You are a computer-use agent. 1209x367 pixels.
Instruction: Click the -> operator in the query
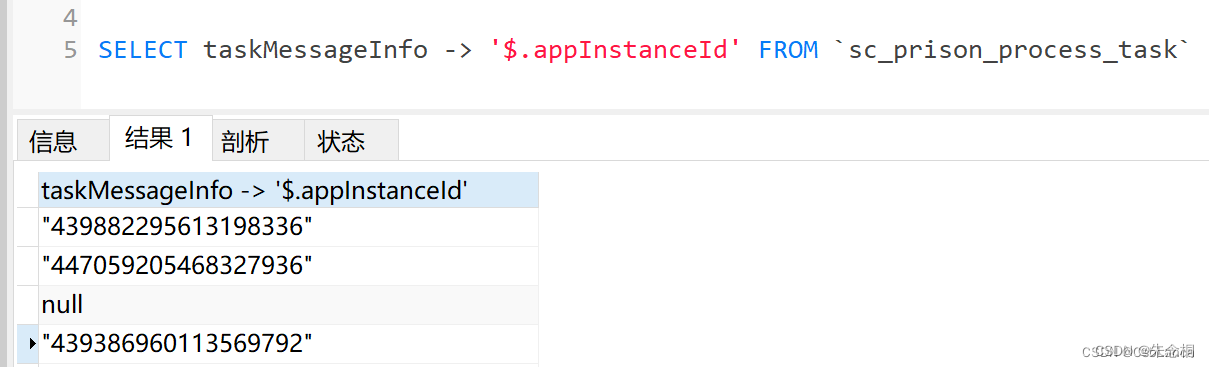click(459, 50)
